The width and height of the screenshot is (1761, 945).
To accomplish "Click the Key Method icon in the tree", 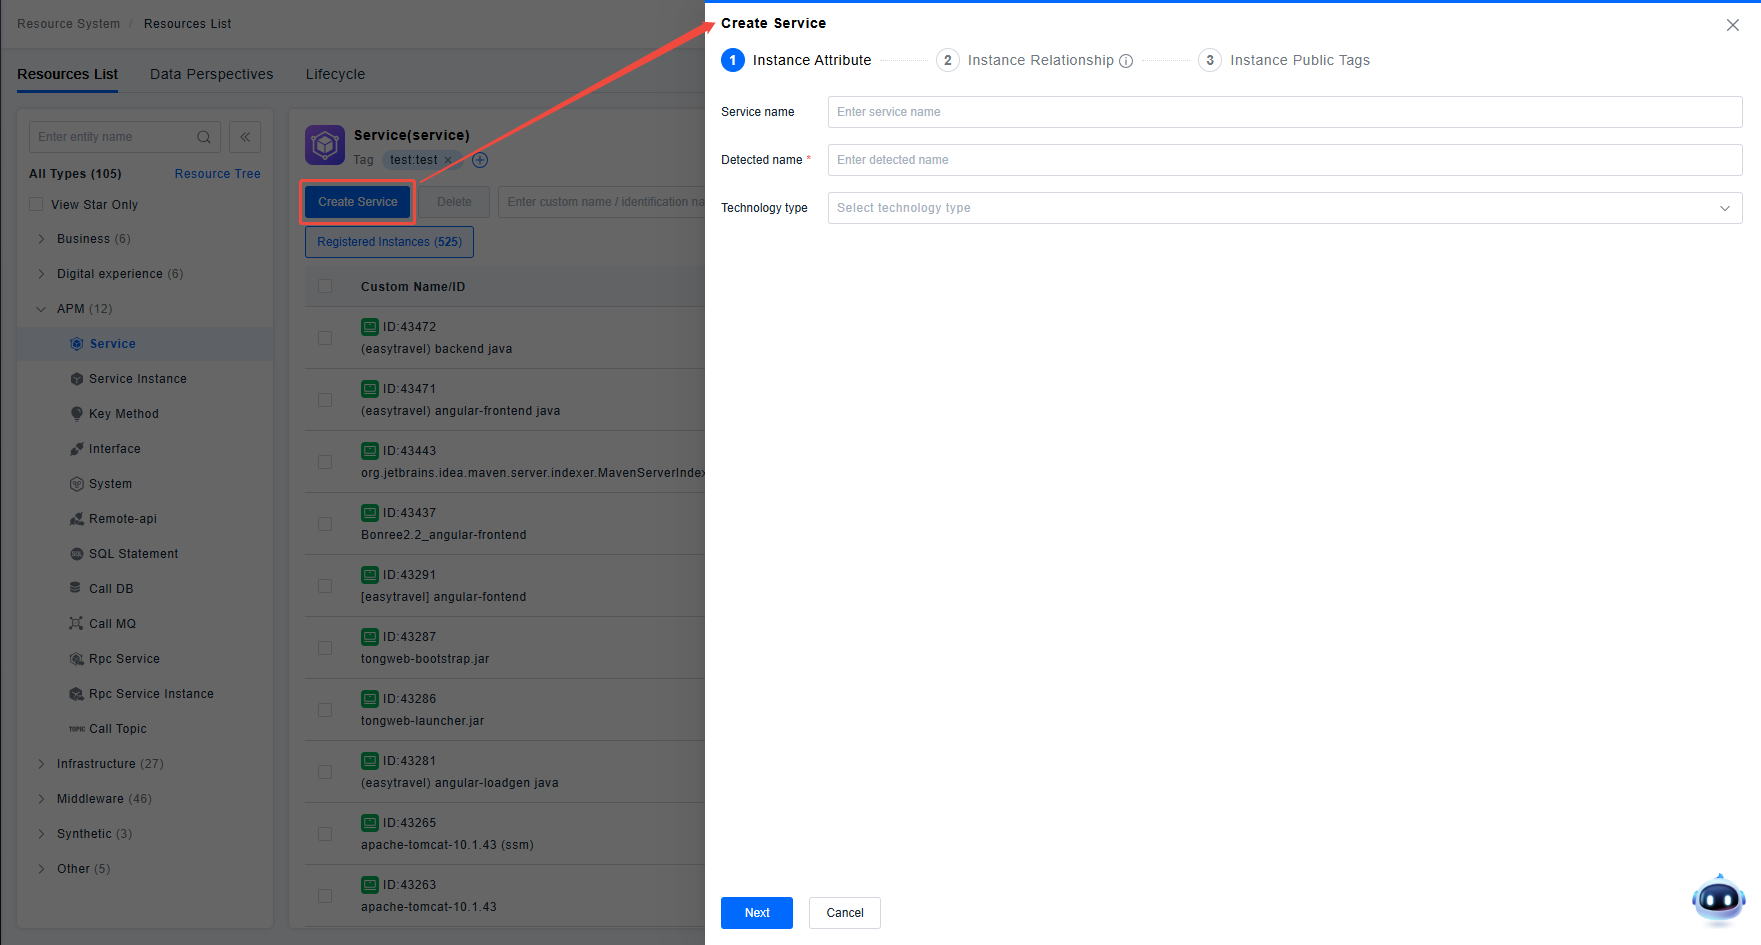I will pos(77,414).
